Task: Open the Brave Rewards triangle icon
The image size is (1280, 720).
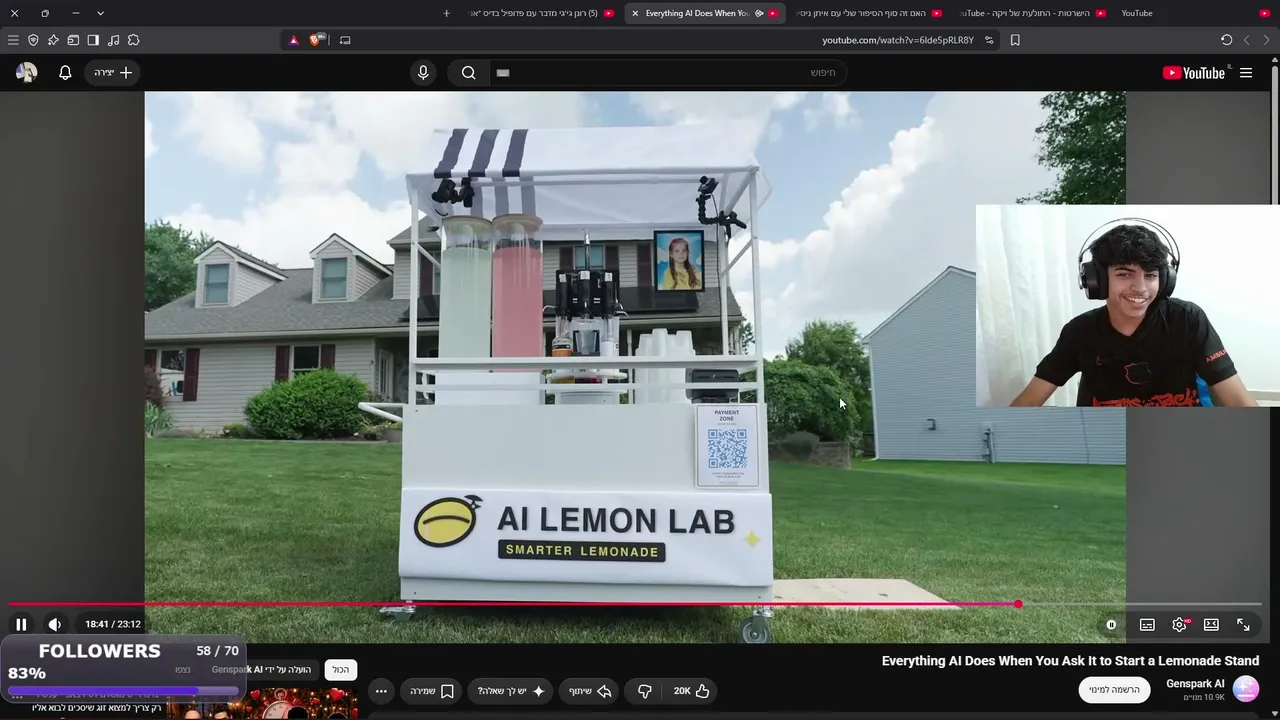Action: point(293,40)
